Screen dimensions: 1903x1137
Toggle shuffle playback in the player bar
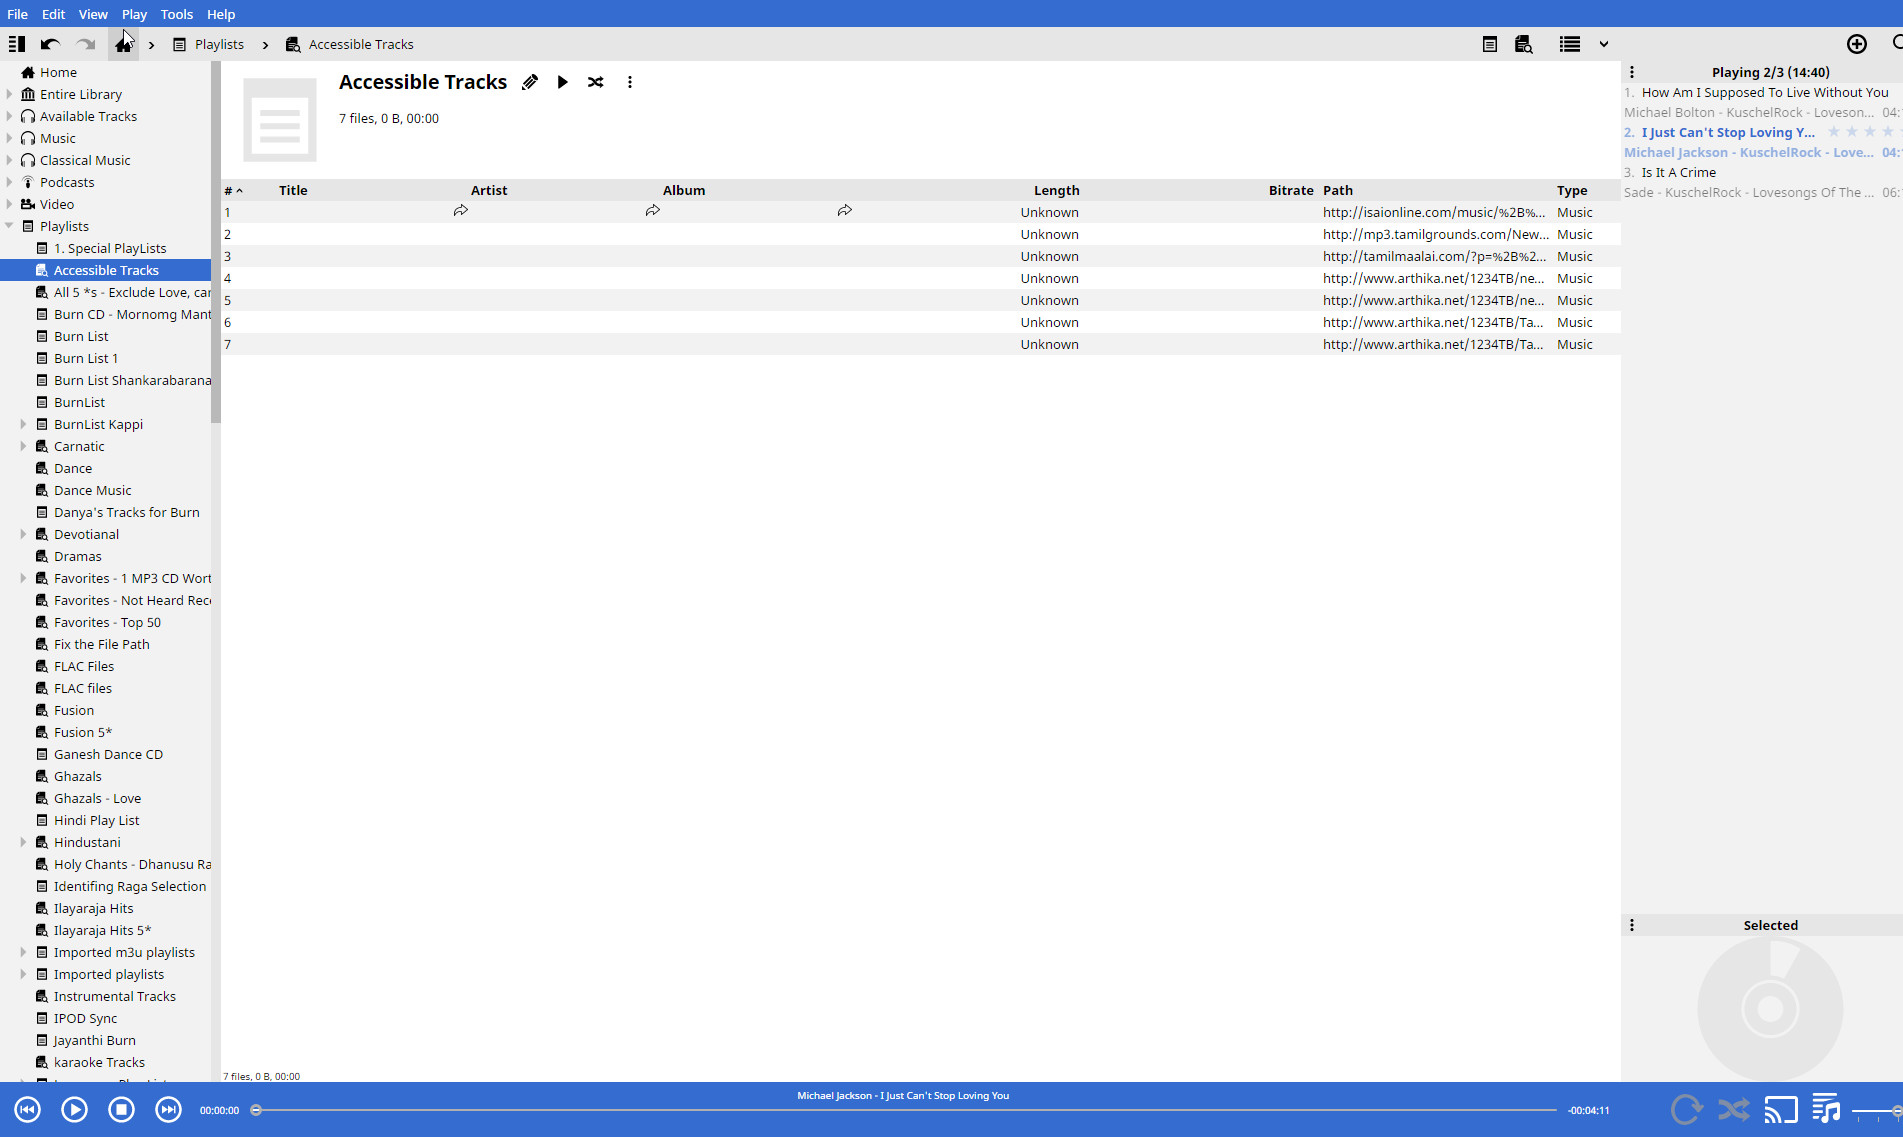click(1734, 1110)
